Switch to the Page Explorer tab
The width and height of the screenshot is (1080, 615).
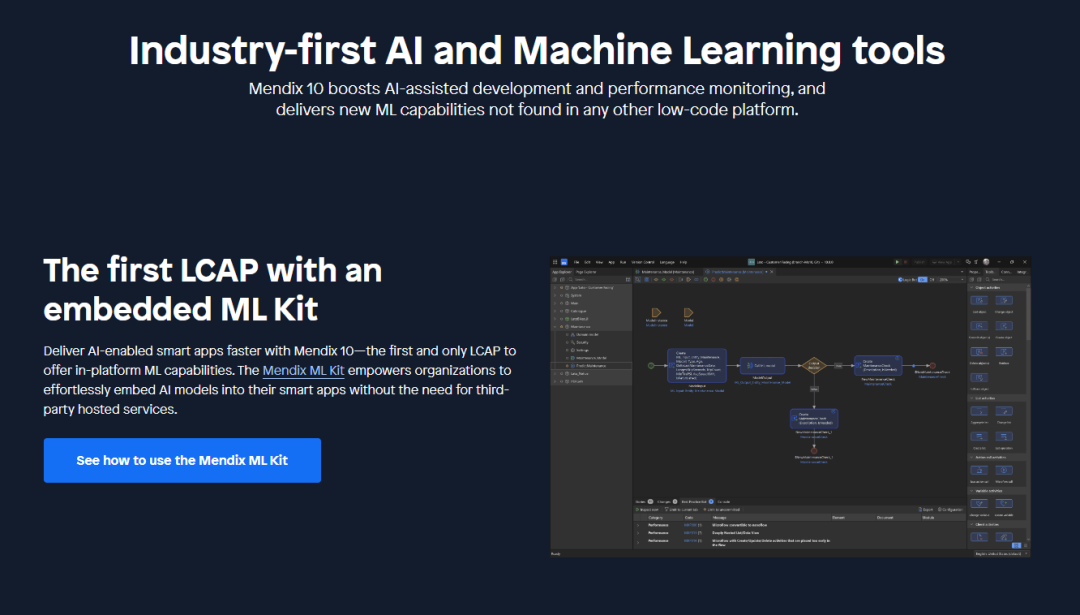pos(586,271)
